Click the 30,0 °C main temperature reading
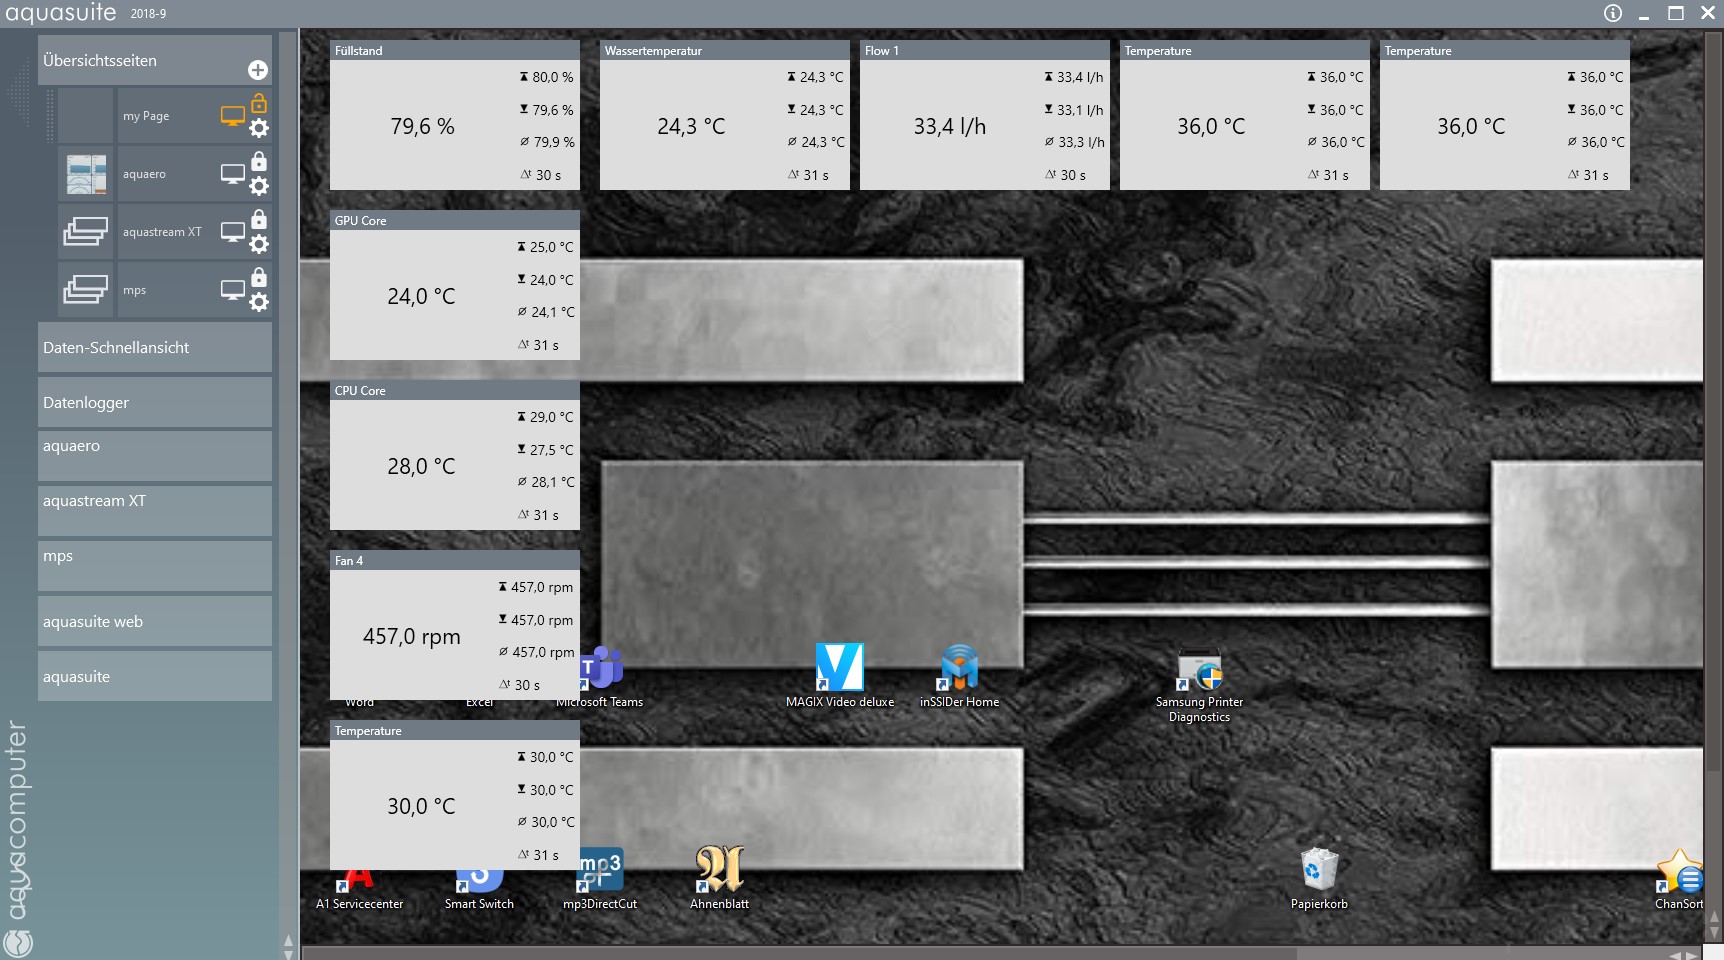Image resolution: width=1724 pixels, height=960 pixels. (421, 806)
